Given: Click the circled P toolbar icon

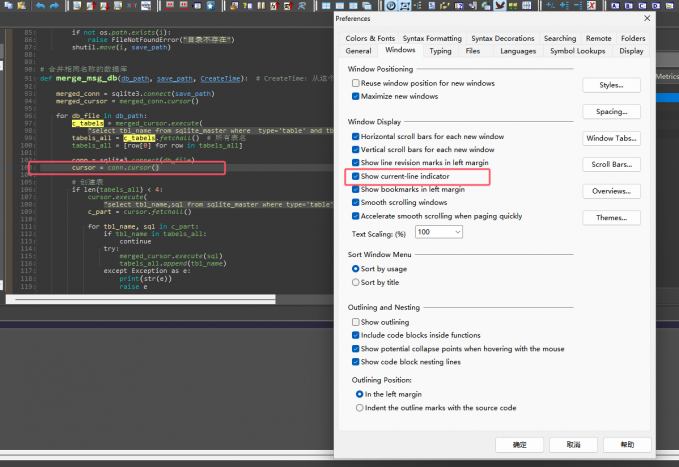Looking at the screenshot, I should pyautogui.click(x=390, y=5).
